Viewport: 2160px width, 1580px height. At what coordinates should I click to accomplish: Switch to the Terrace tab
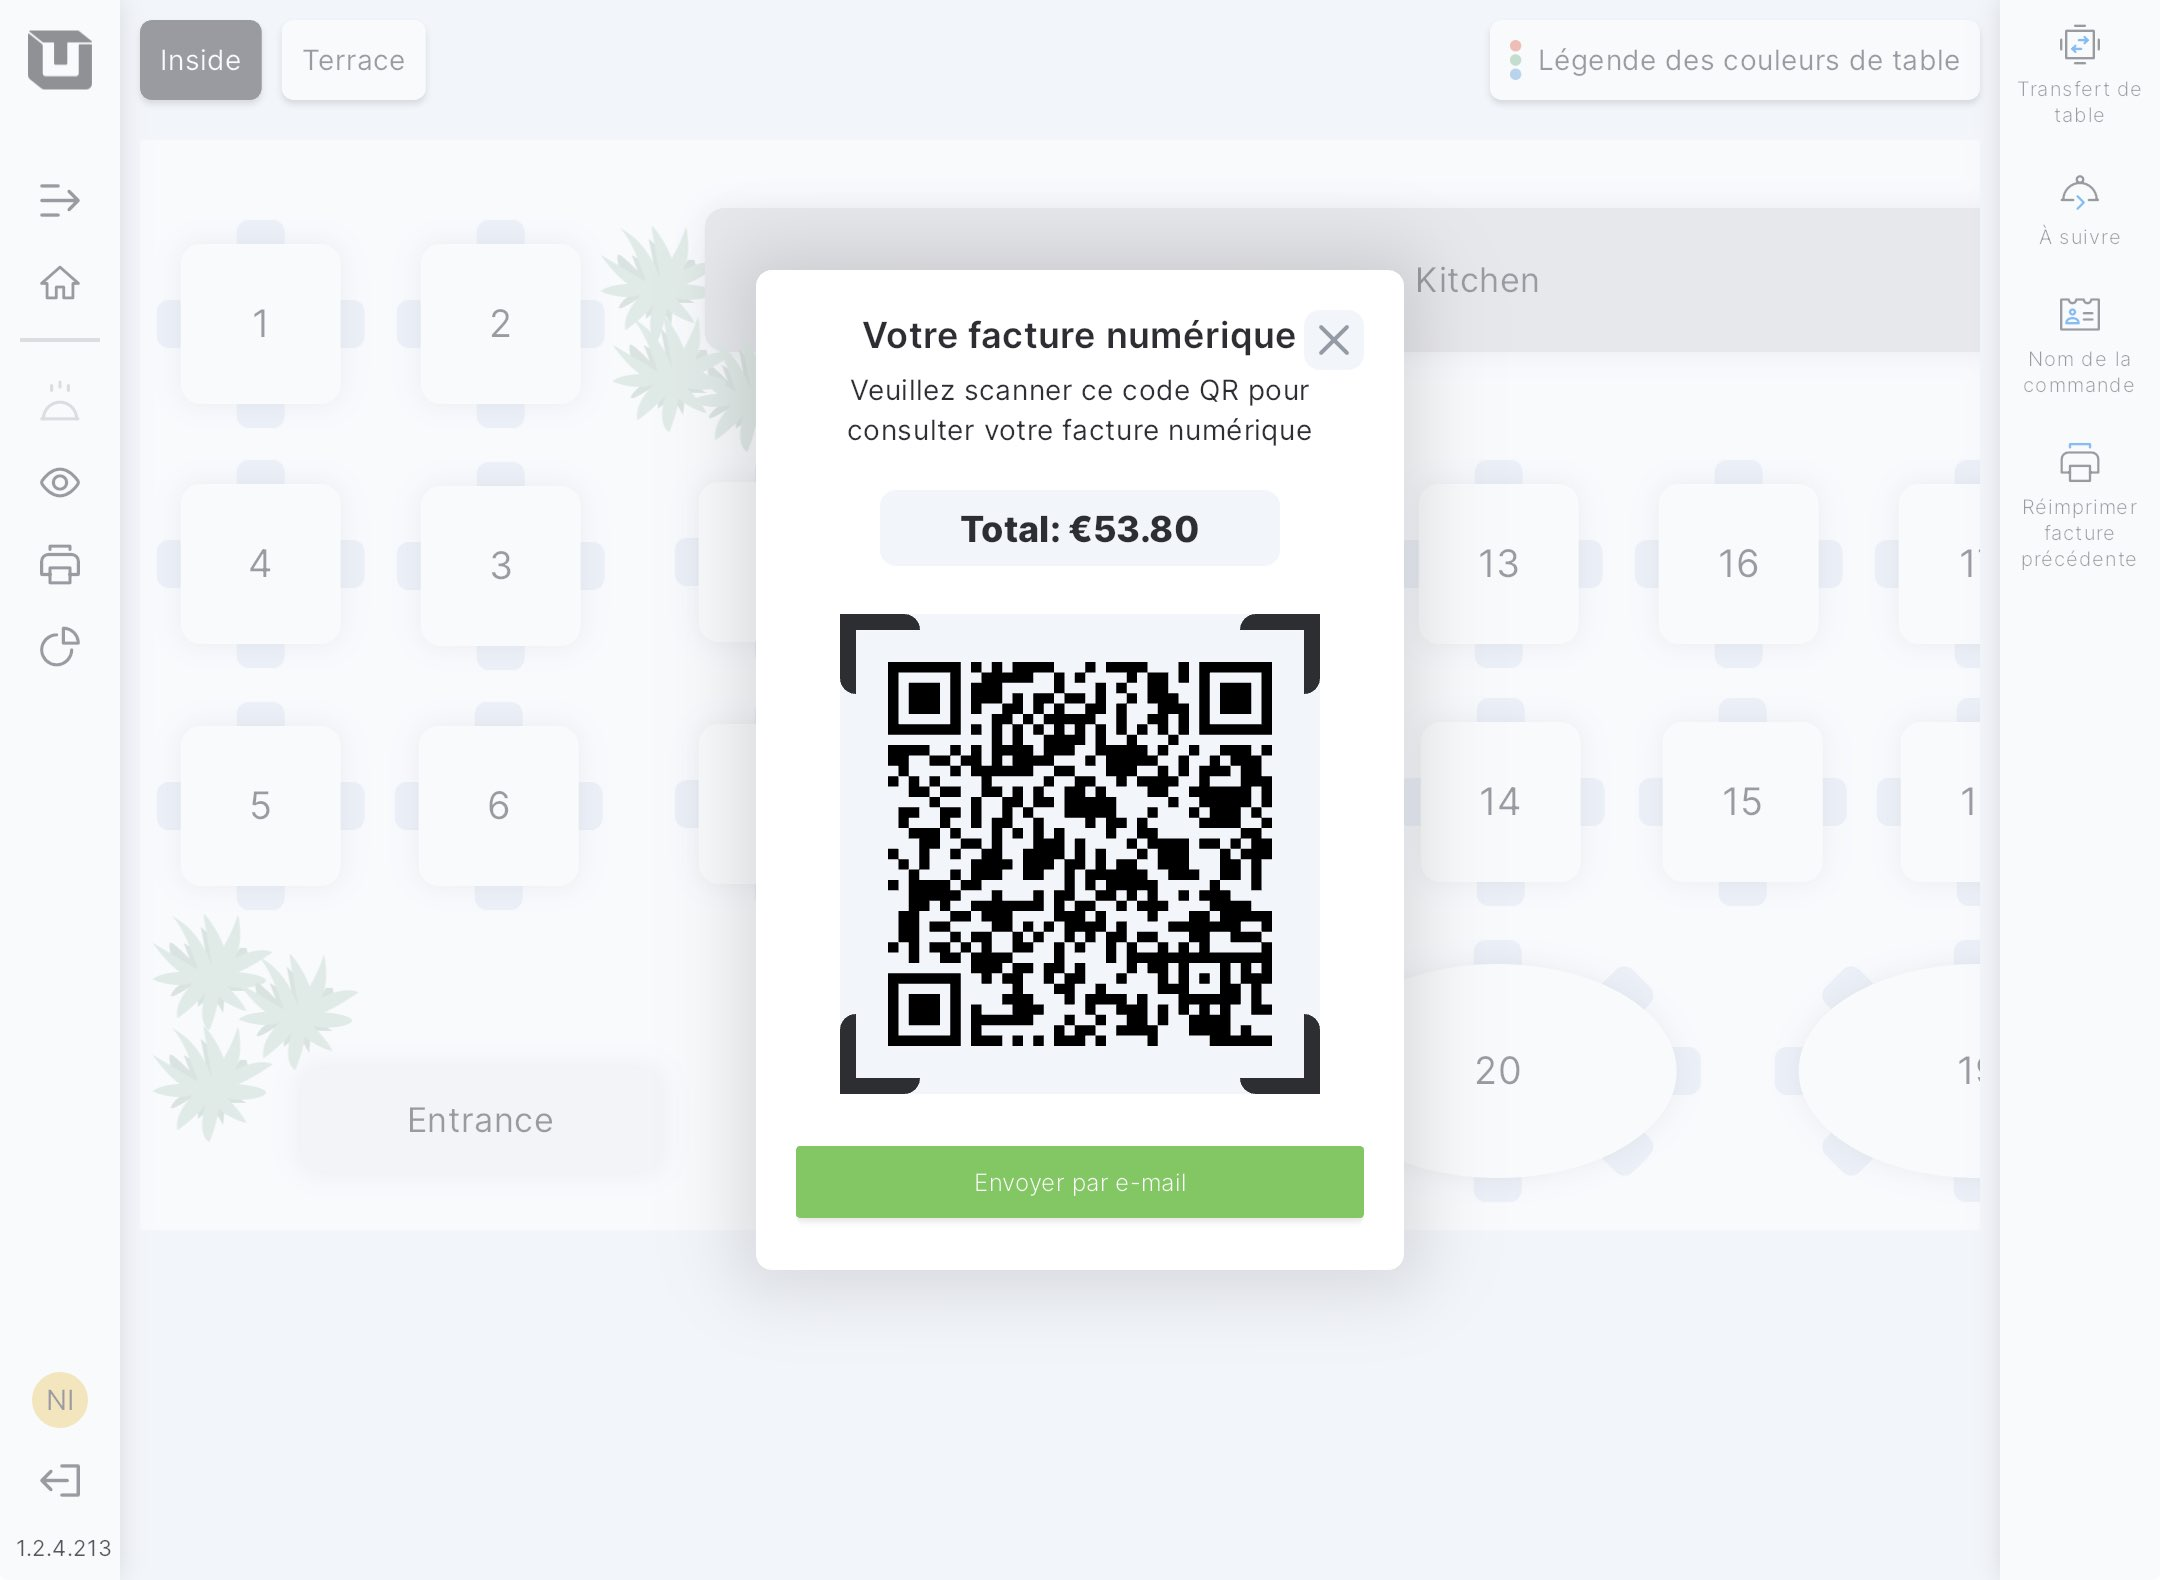tap(353, 60)
